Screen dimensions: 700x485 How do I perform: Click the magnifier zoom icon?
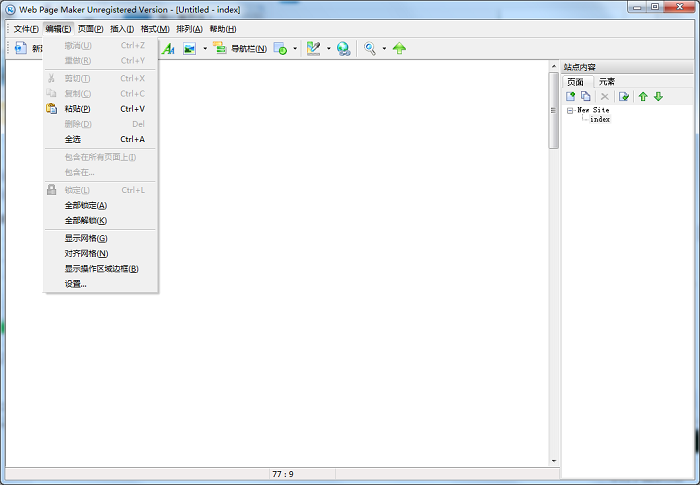pos(370,48)
